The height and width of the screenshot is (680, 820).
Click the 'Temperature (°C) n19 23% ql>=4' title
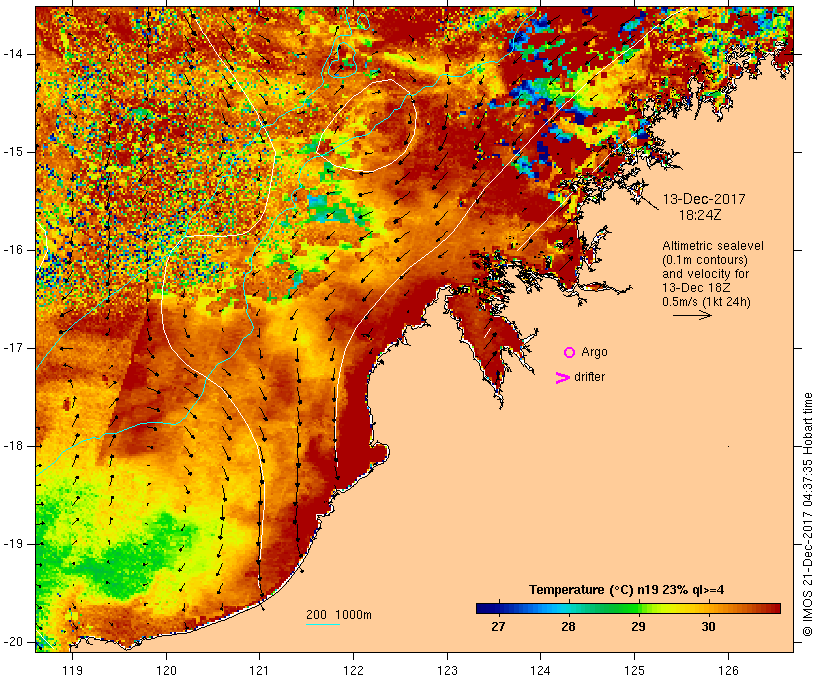[x=627, y=590]
